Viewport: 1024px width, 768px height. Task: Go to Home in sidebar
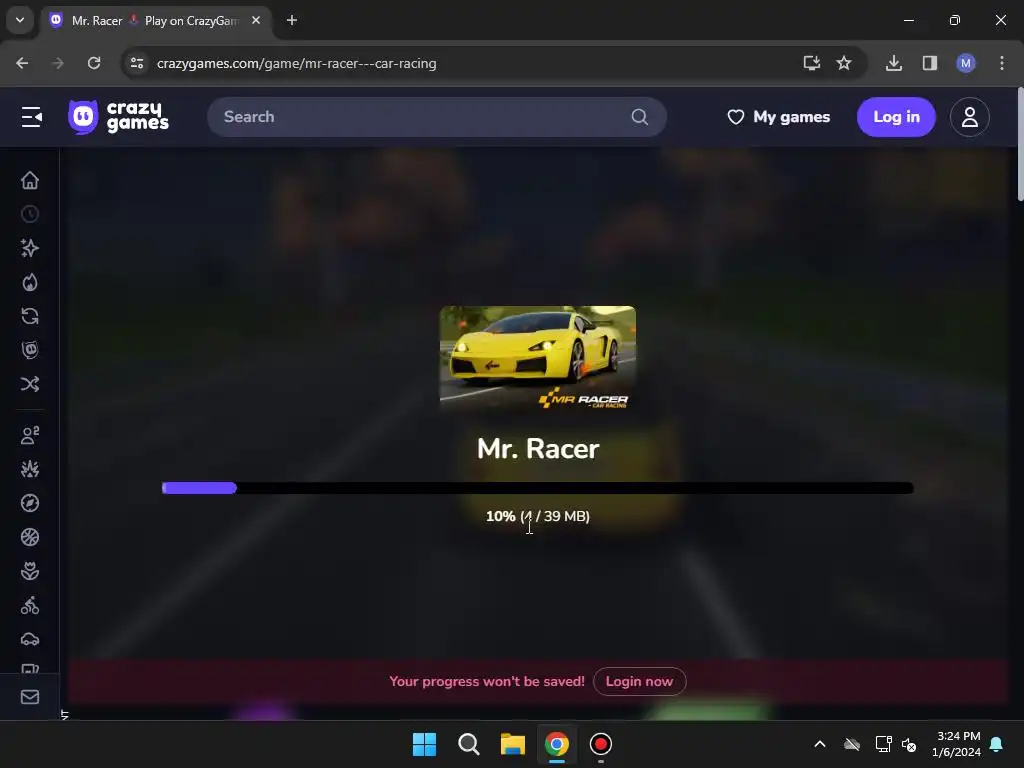(30, 180)
